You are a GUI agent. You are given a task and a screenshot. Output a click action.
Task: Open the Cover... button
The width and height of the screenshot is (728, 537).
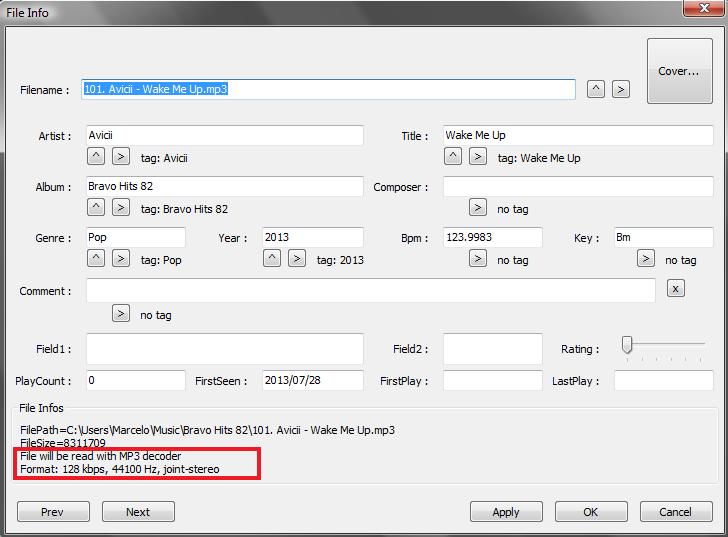pos(678,71)
